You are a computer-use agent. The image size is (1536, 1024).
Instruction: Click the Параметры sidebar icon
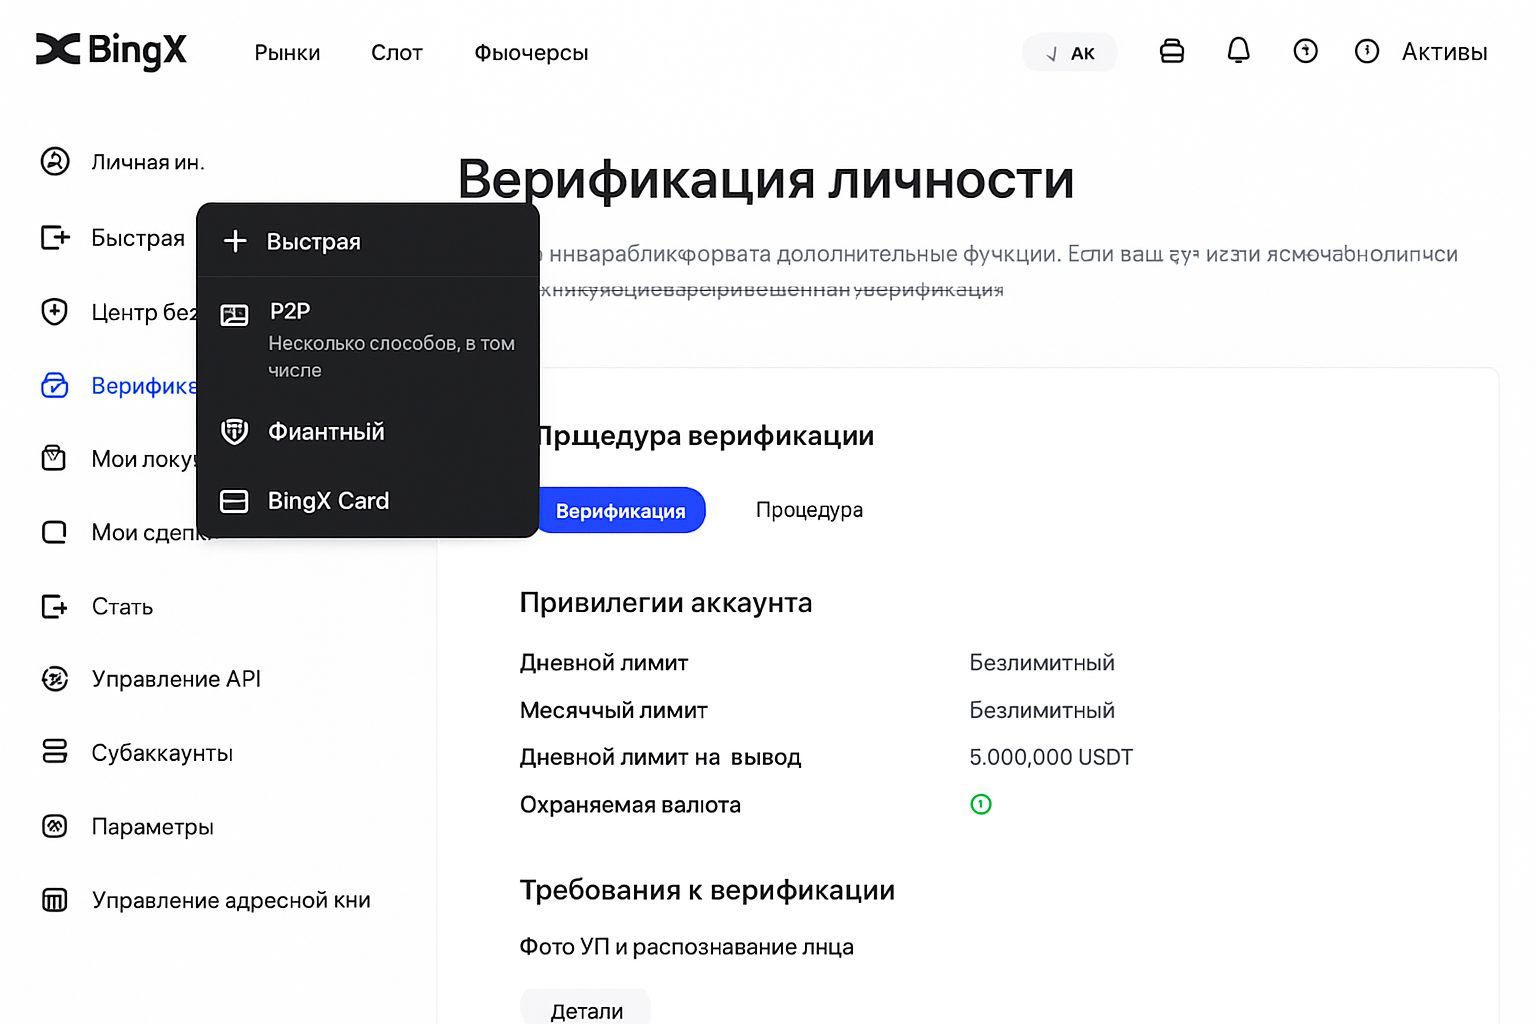pyautogui.click(x=55, y=826)
